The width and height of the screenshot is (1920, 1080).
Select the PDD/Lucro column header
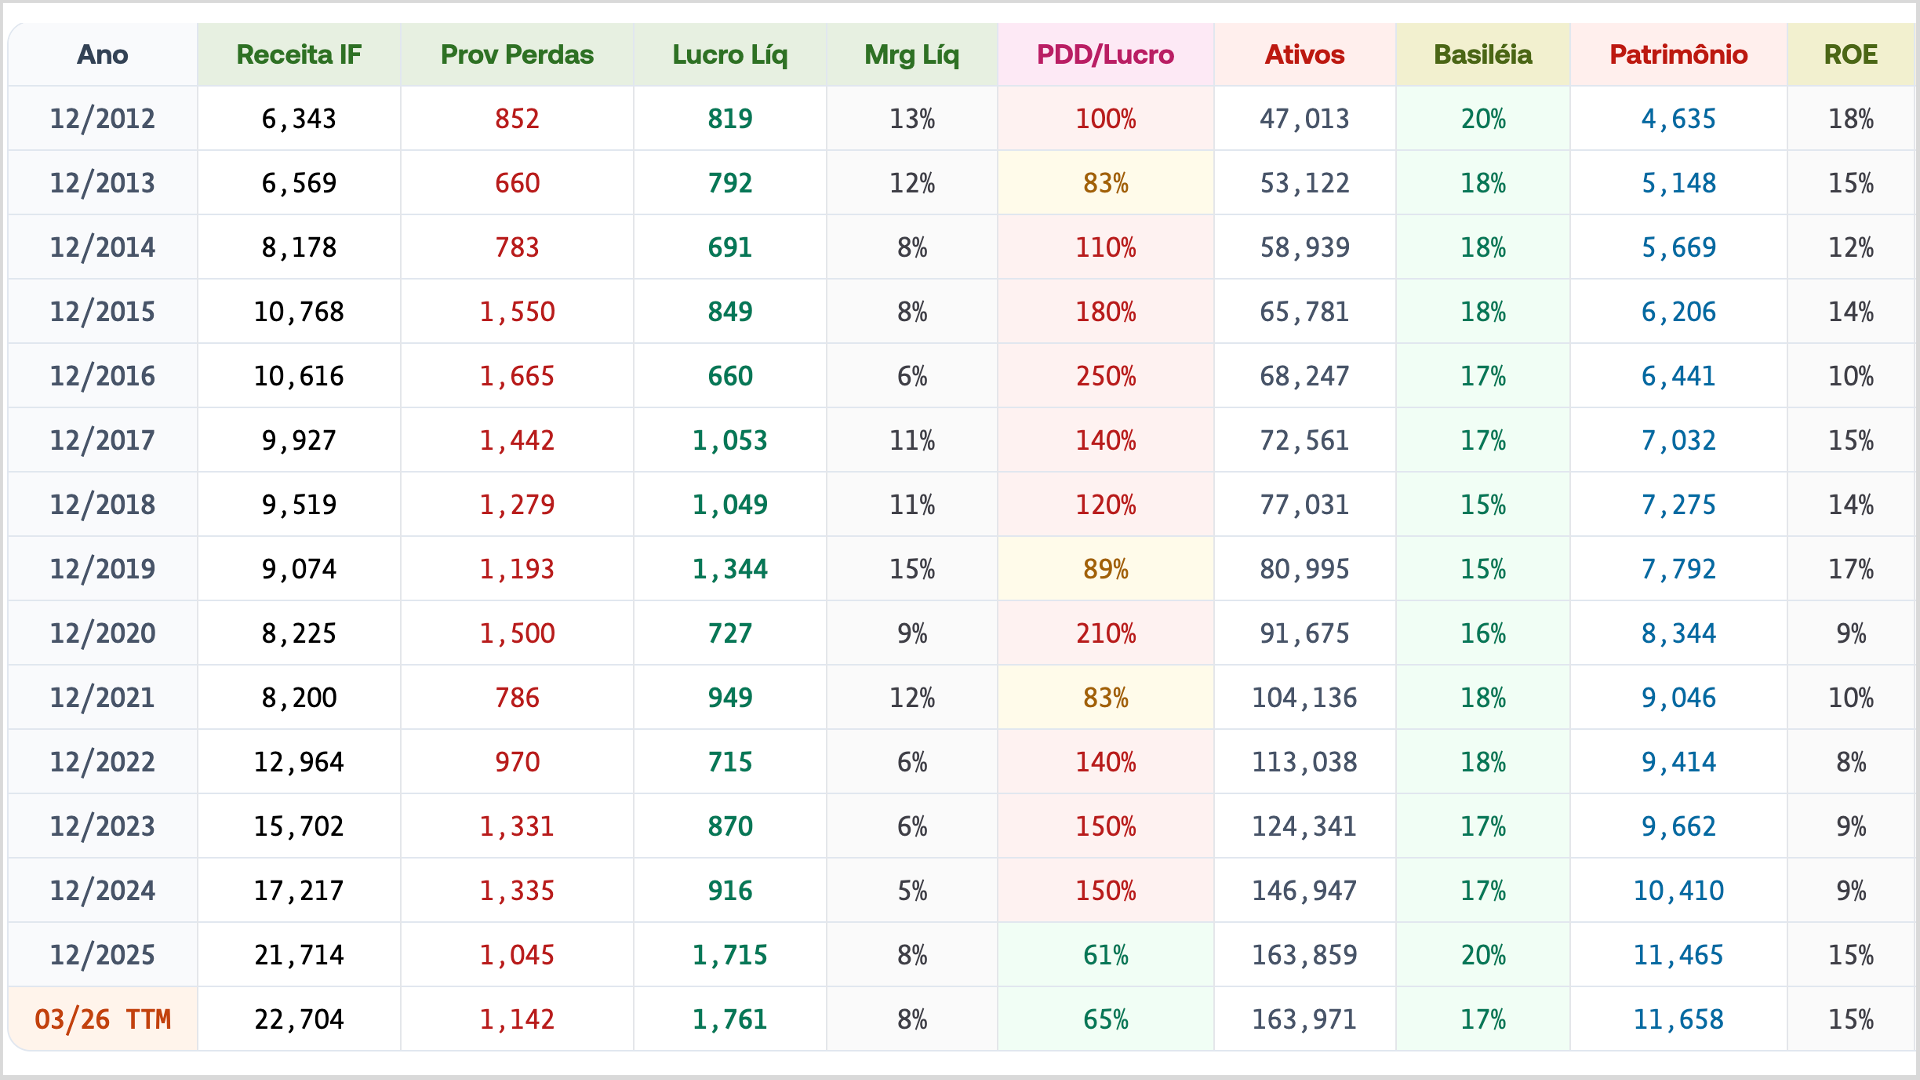pyautogui.click(x=1105, y=55)
